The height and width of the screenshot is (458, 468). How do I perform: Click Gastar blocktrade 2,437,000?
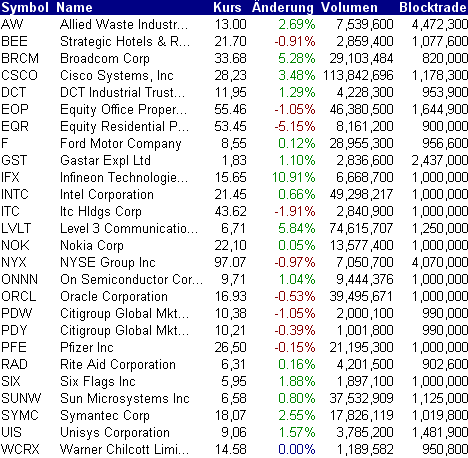coord(439,160)
